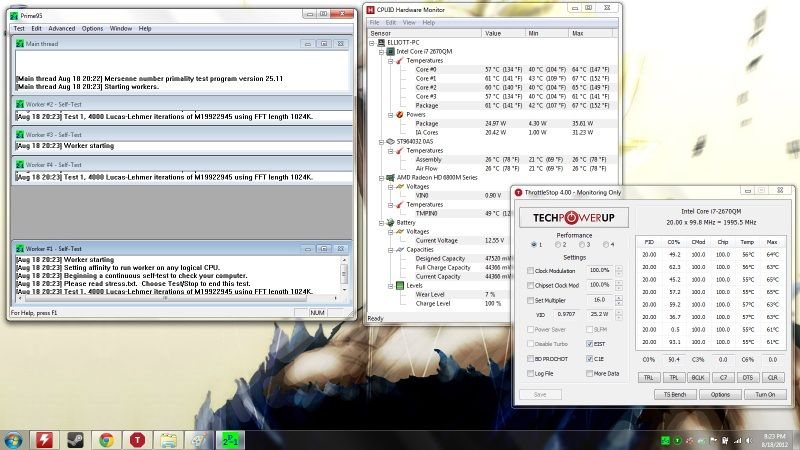This screenshot has height=450, width=800.
Task: Collapse the battery Capacities node
Action: click(x=390, y=250)
